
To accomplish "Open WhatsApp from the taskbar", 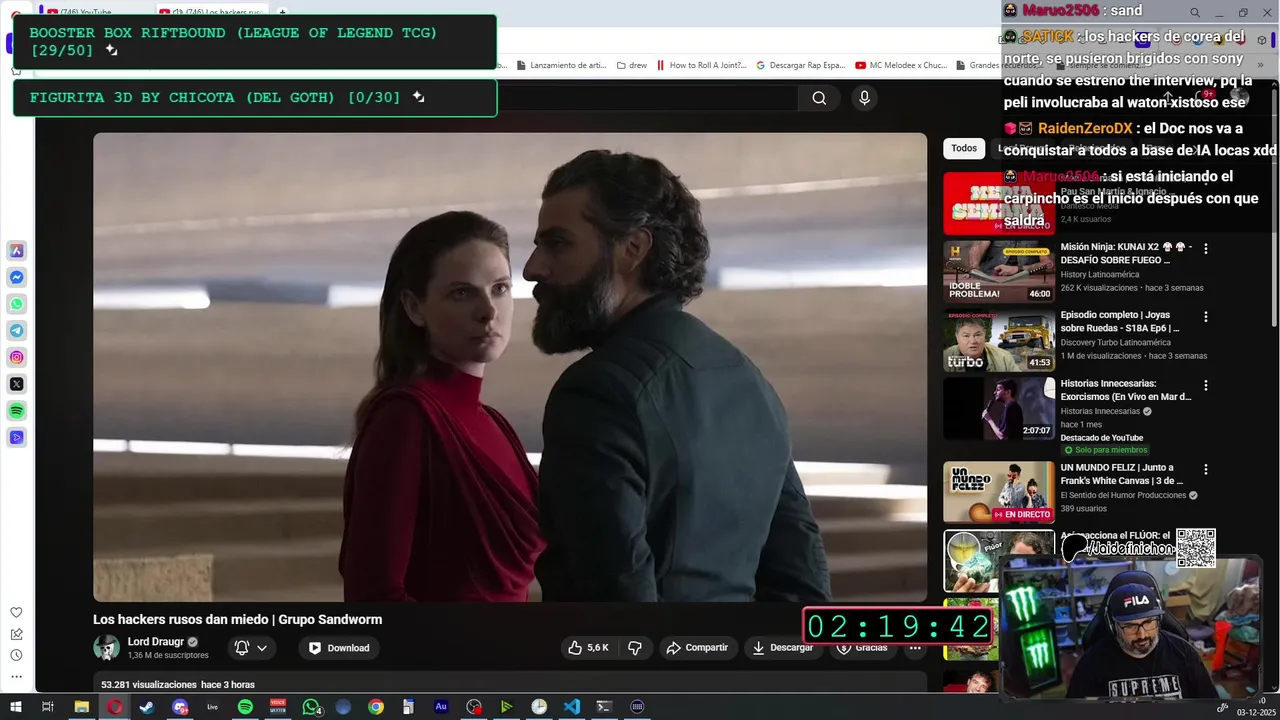I will coord(311,707).
